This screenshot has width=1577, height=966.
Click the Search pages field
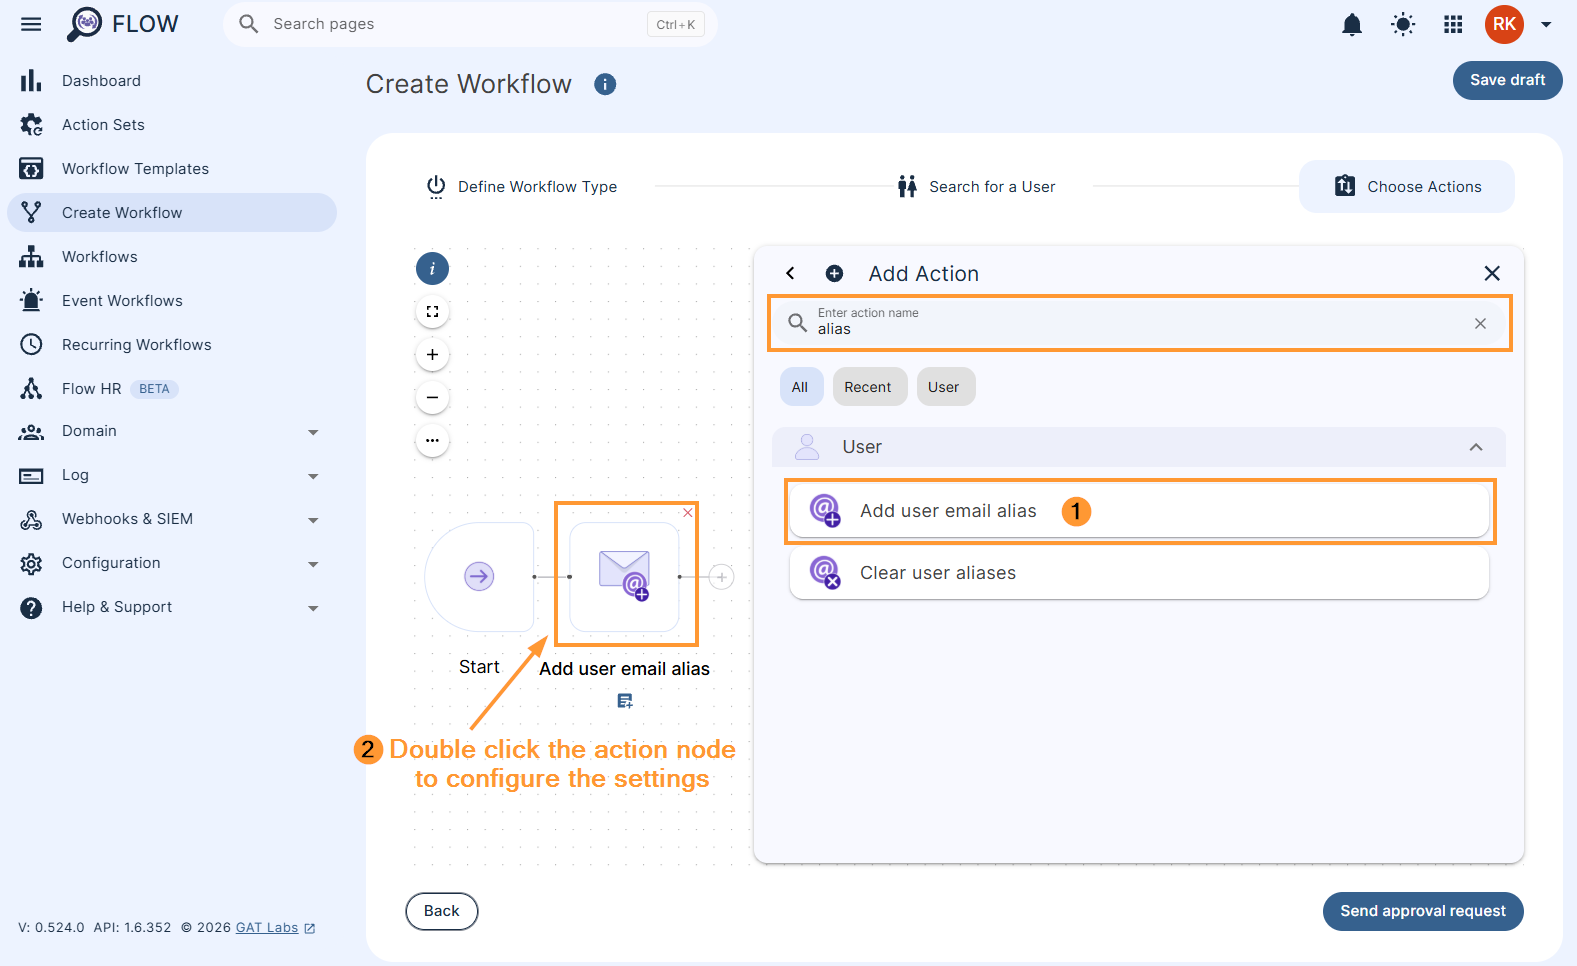470,24
